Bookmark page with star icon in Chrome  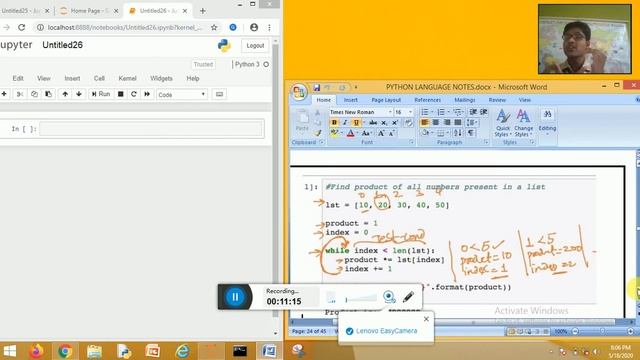214,27
